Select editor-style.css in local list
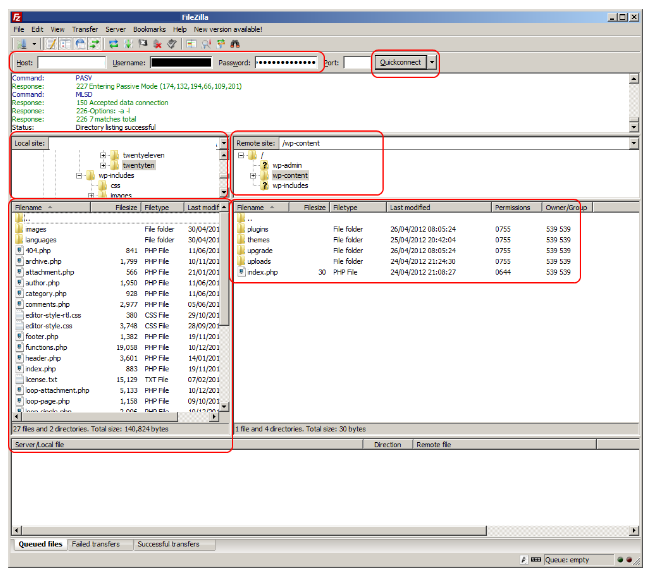This screenshot has width=656, height=575. 49,326
